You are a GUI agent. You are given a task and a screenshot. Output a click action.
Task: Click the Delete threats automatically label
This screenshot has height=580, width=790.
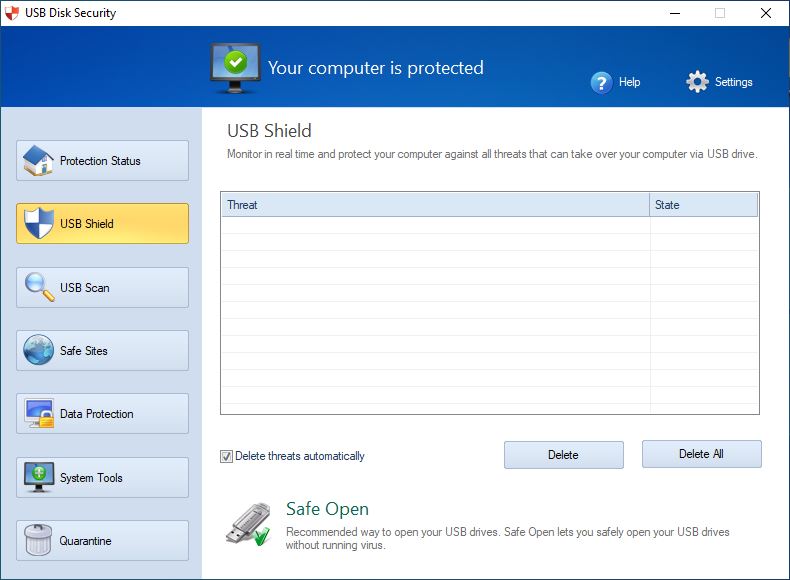click(300, 456)
